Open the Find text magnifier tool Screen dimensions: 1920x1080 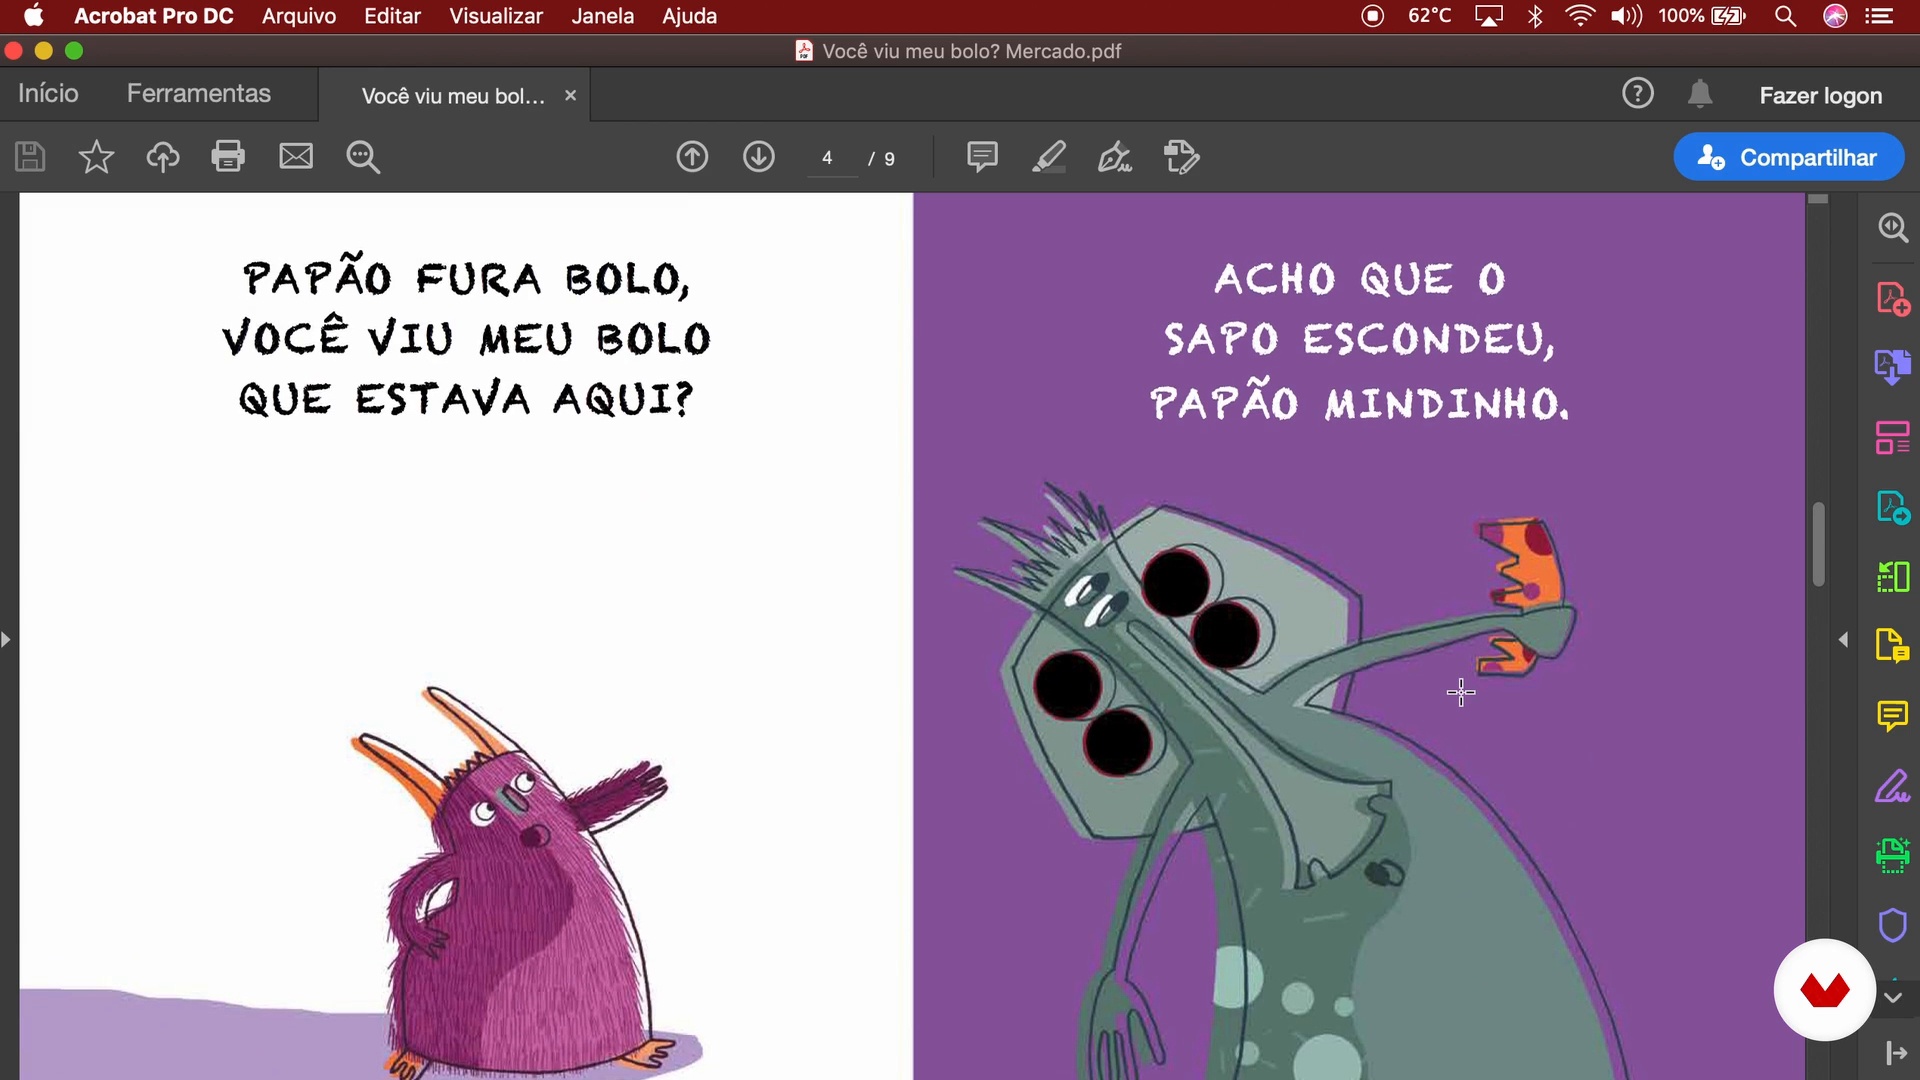click(363, 157)
